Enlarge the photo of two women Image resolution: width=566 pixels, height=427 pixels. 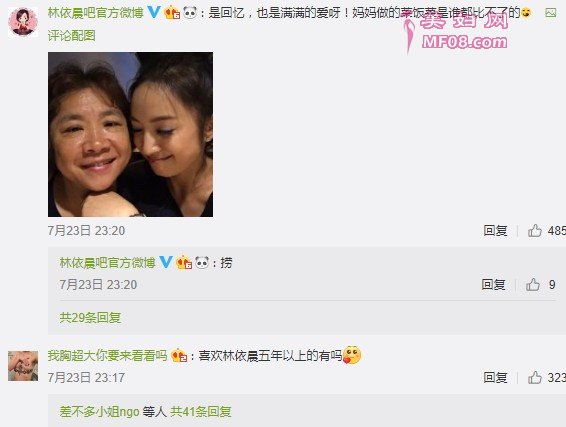click(x=130, y=134)
